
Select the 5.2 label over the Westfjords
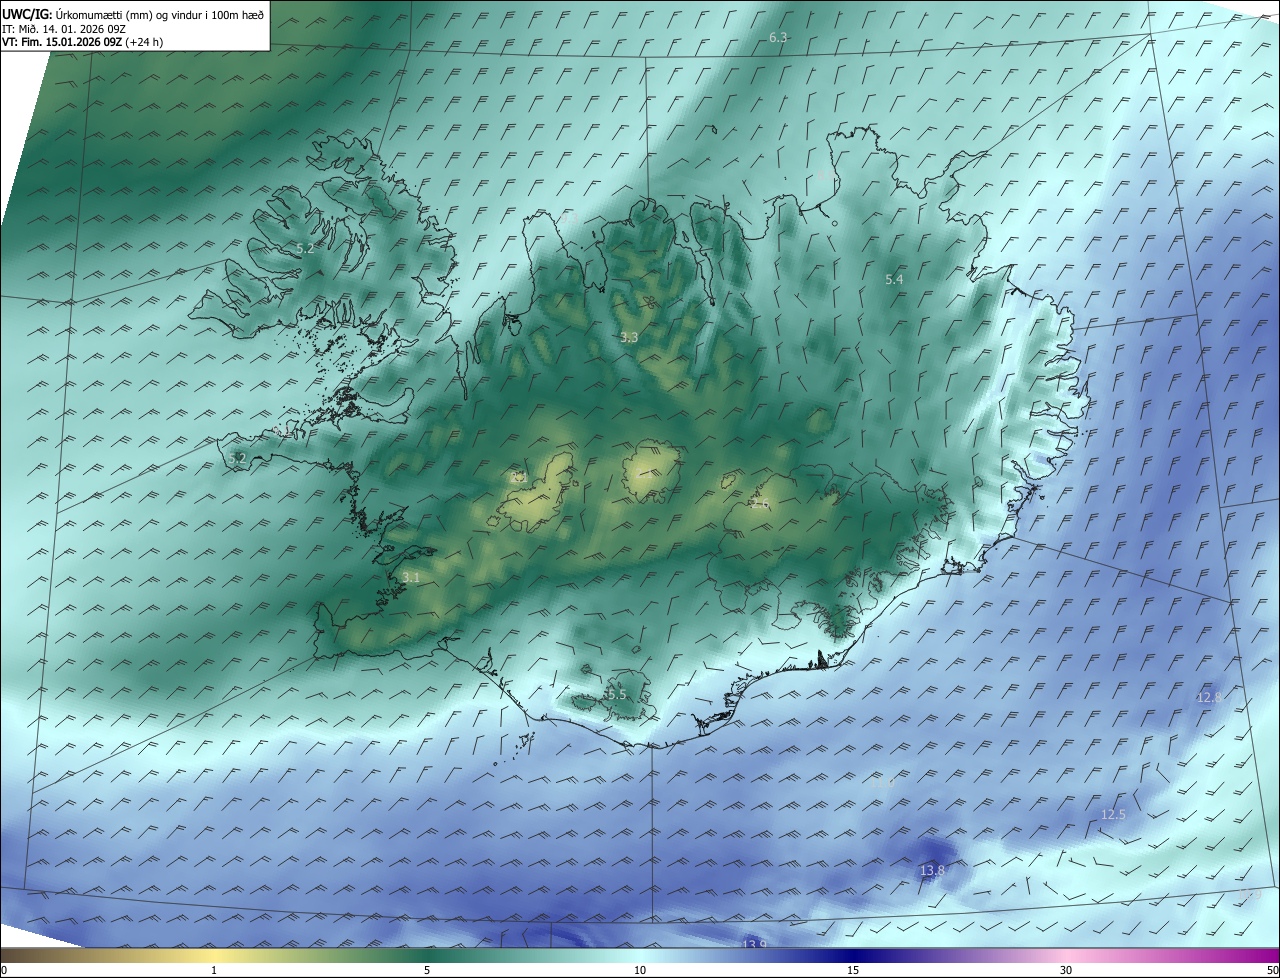305,248
